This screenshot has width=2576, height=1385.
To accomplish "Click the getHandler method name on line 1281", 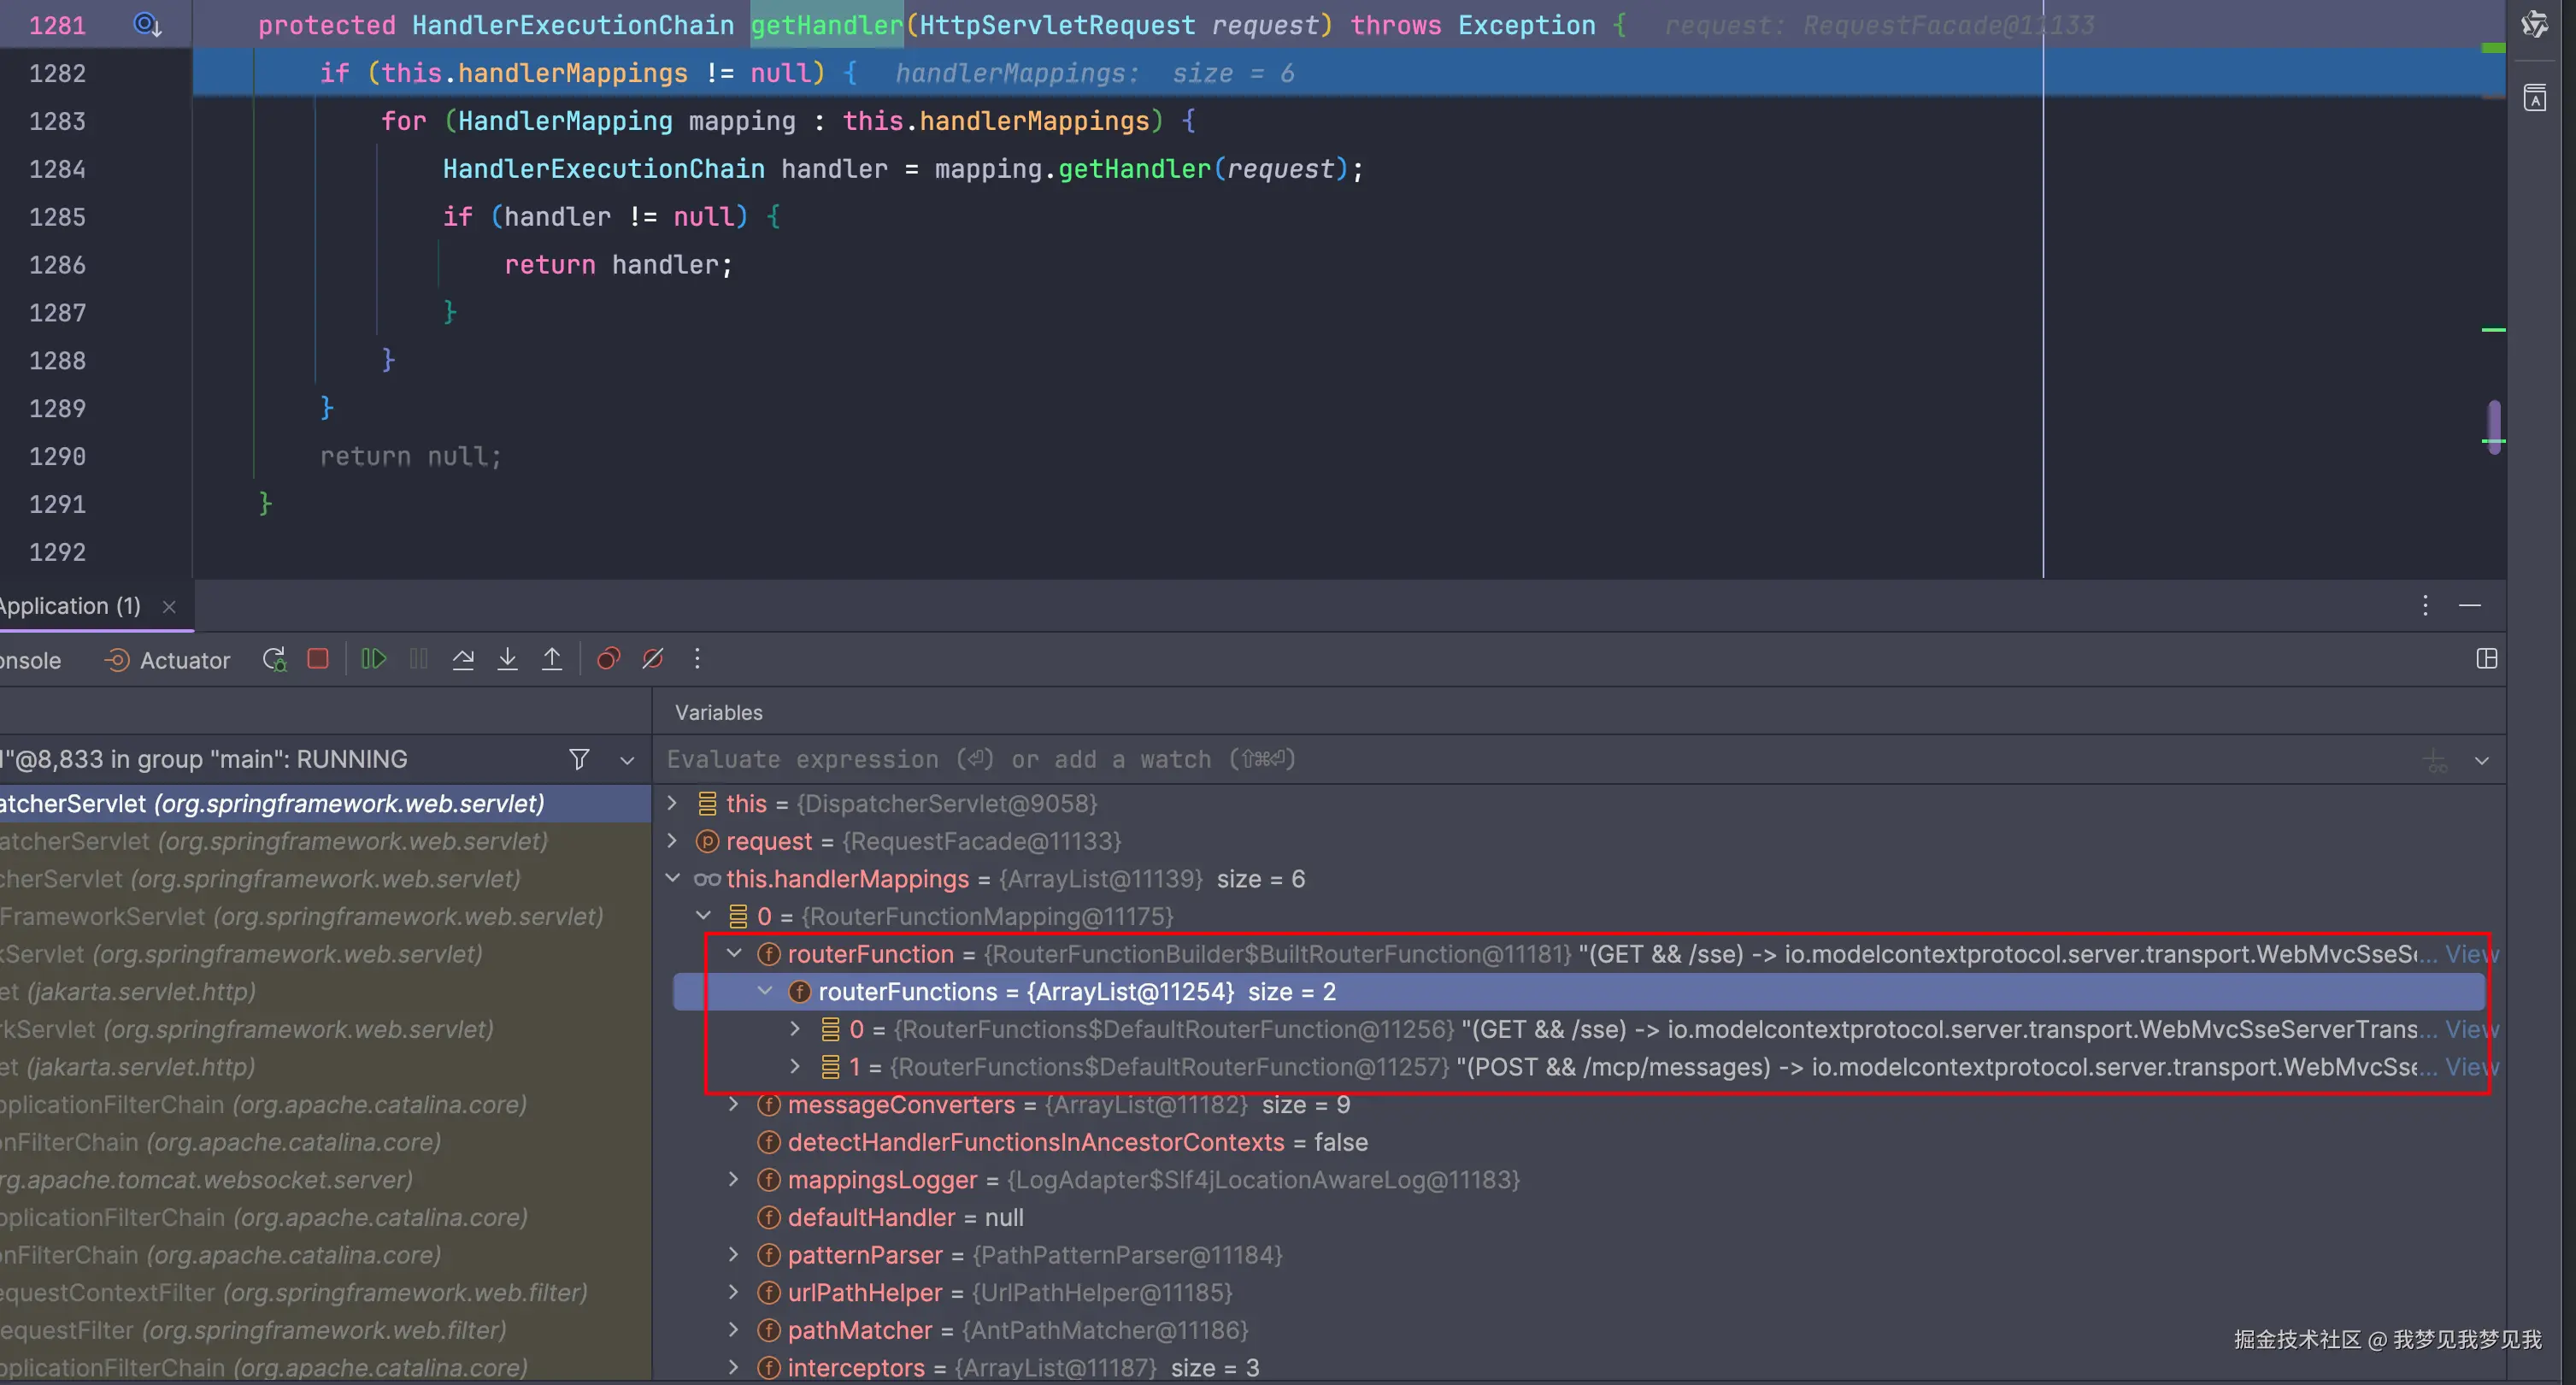I will click(x=827, y=25).
